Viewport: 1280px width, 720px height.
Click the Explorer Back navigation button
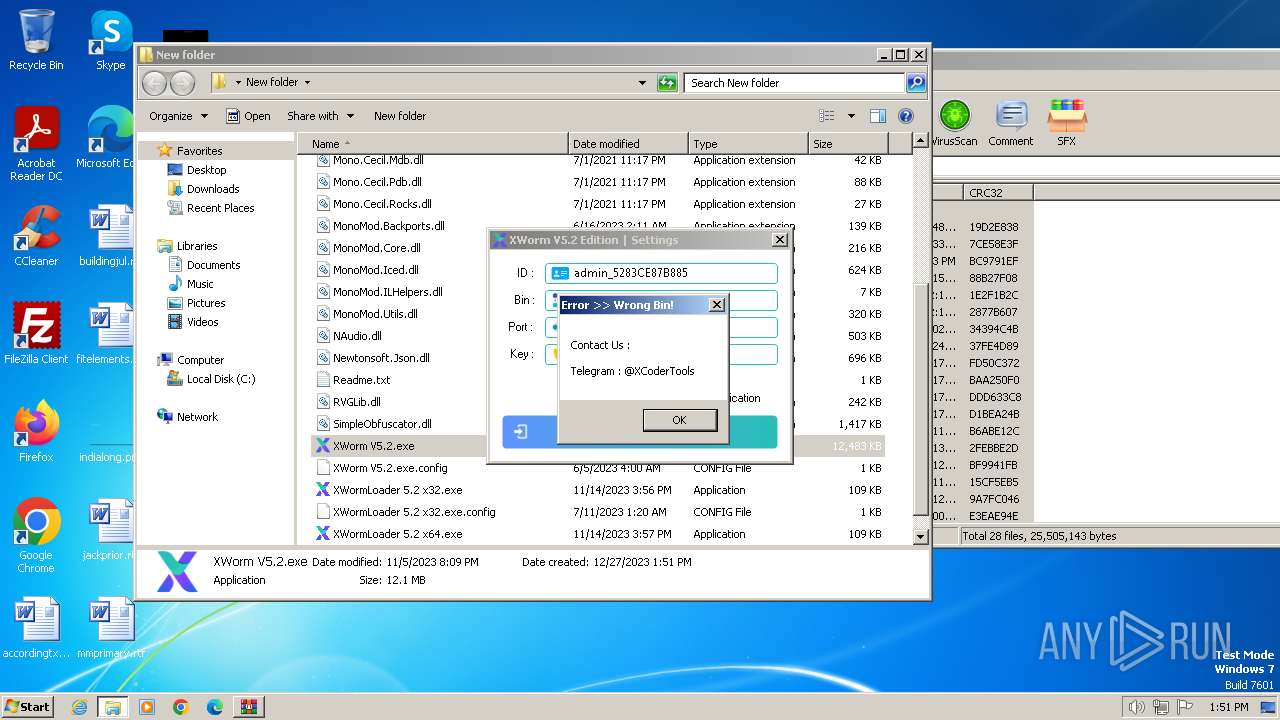155,83
